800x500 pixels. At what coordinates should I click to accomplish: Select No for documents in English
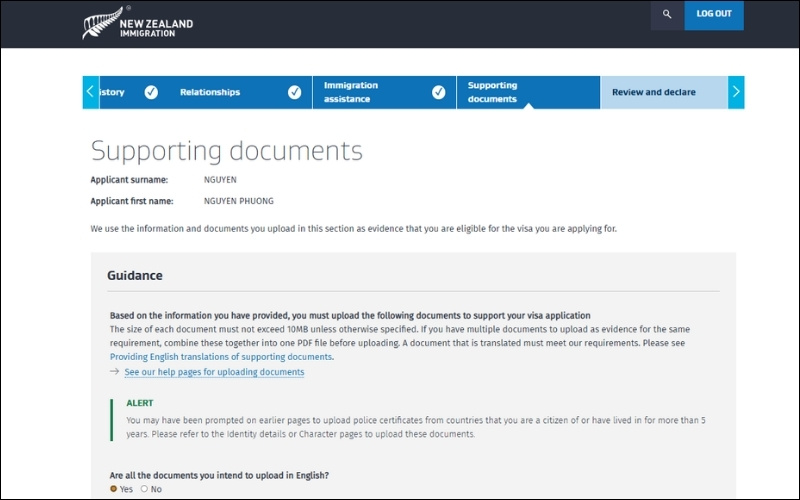[x=144, y=489]
